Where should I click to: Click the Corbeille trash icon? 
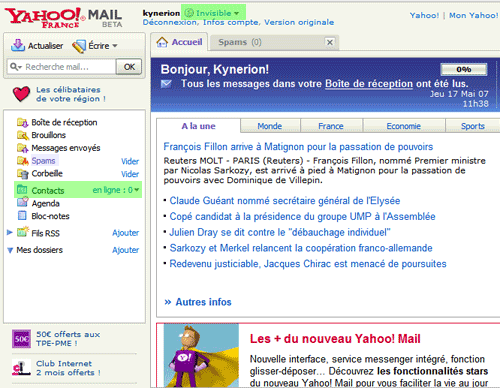(22, 173)
